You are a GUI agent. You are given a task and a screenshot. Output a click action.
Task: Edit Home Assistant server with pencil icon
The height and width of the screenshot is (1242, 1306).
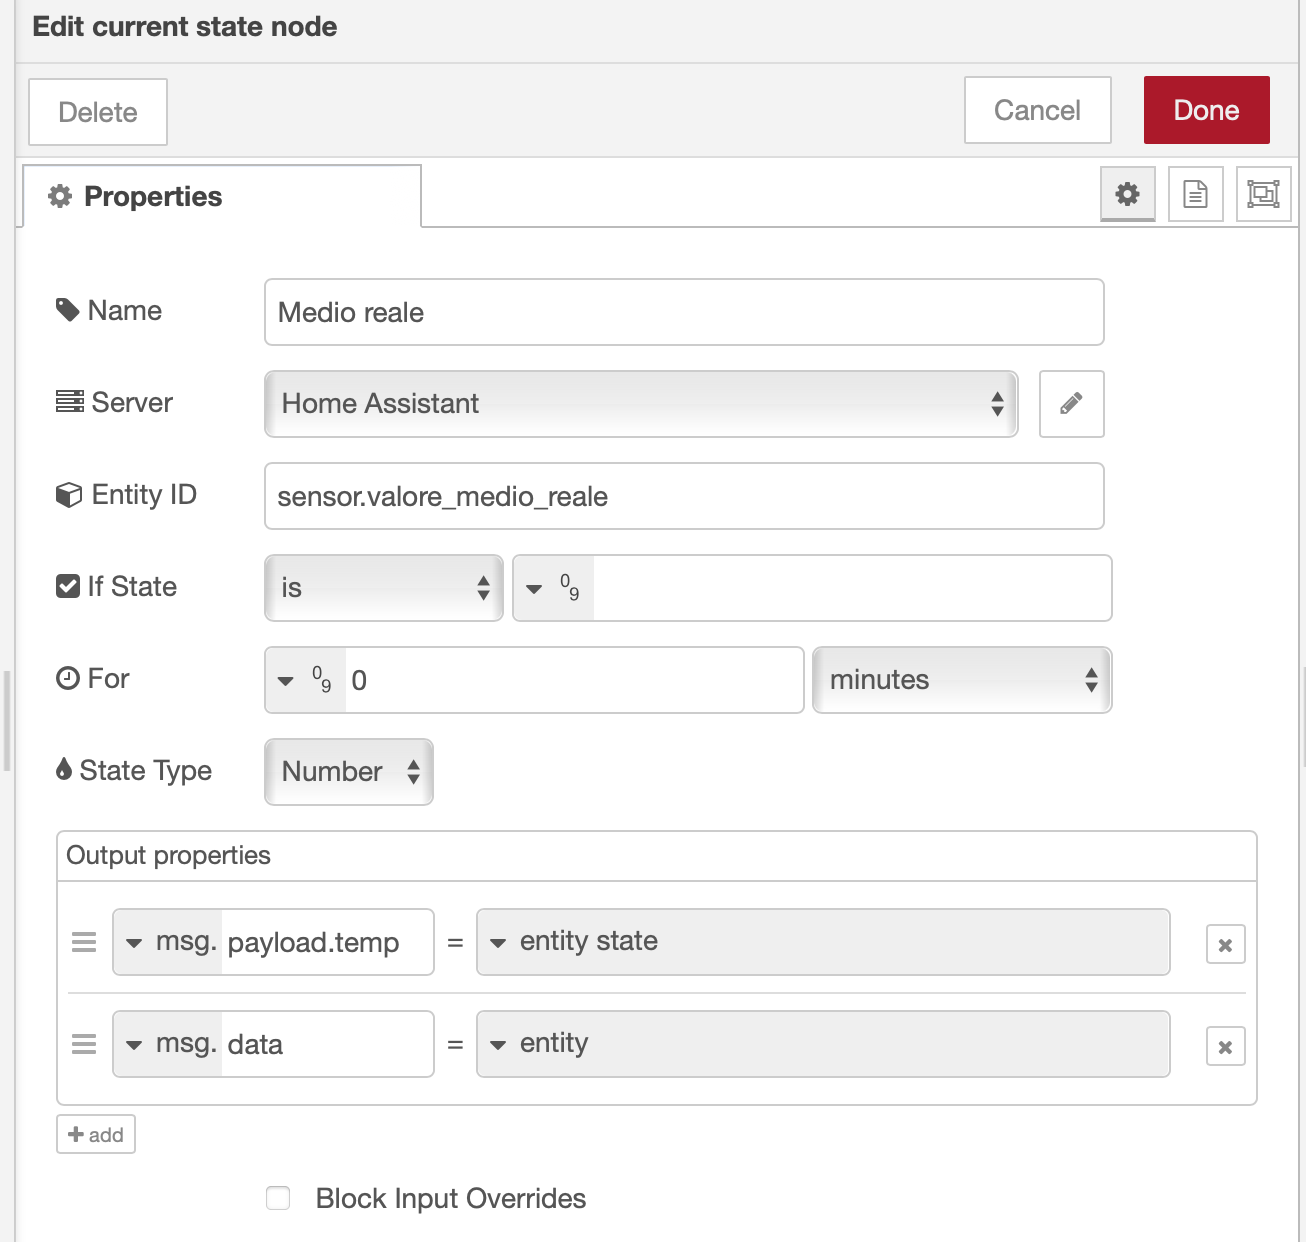(1071, 404)
